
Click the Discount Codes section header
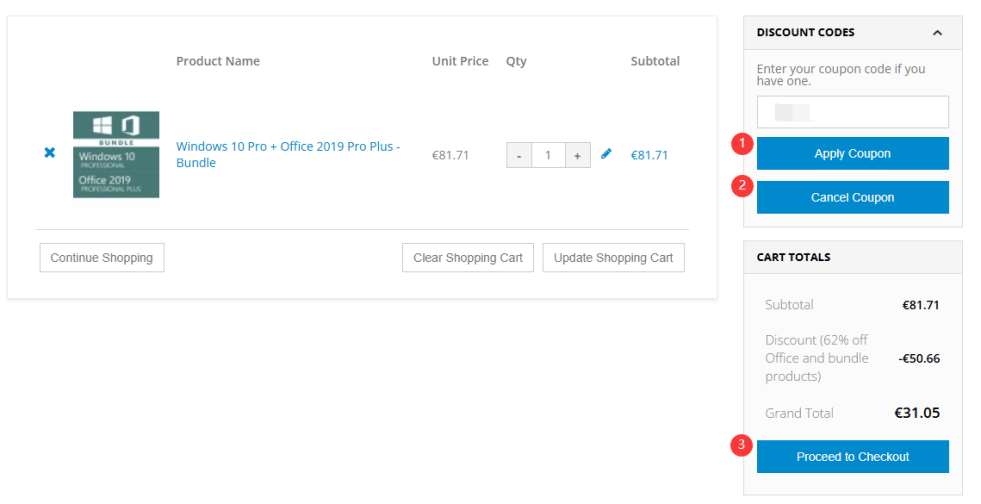pos(806,33)
